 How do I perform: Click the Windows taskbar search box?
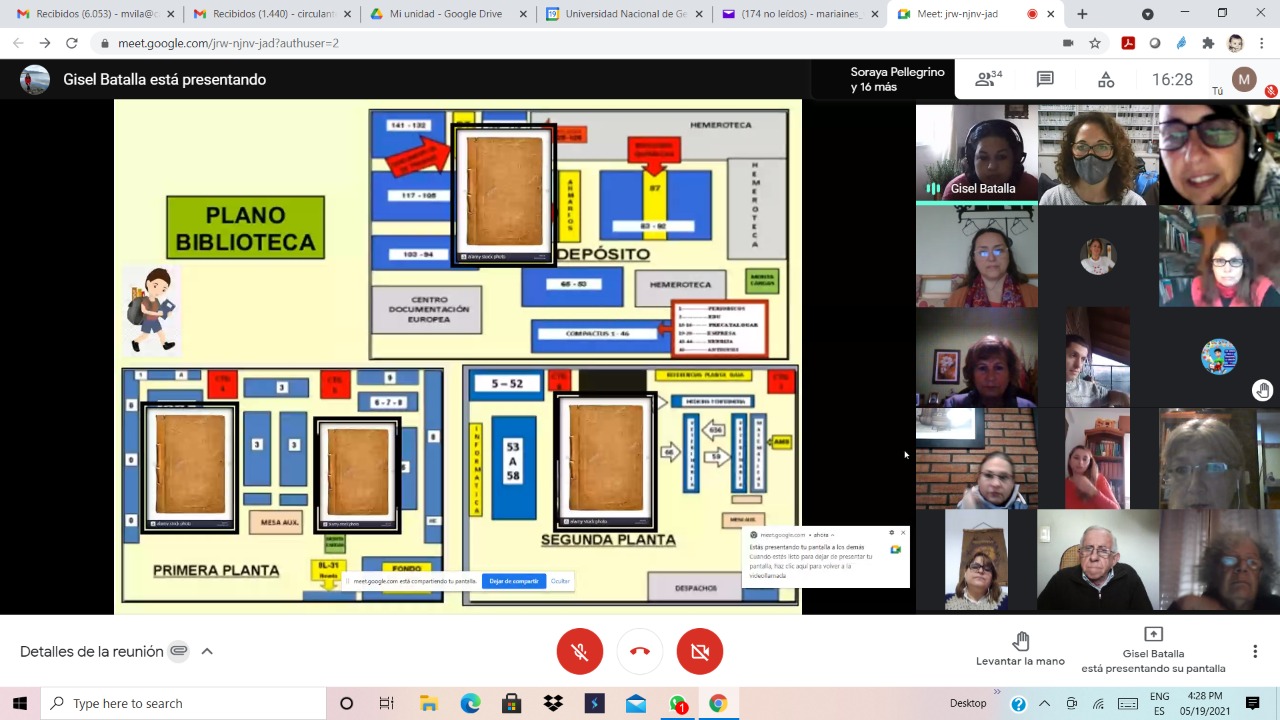[x=185, y=703]
